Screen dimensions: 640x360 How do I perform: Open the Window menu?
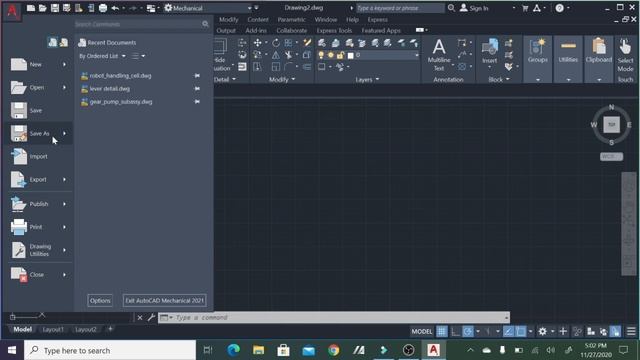coord(325,20)
